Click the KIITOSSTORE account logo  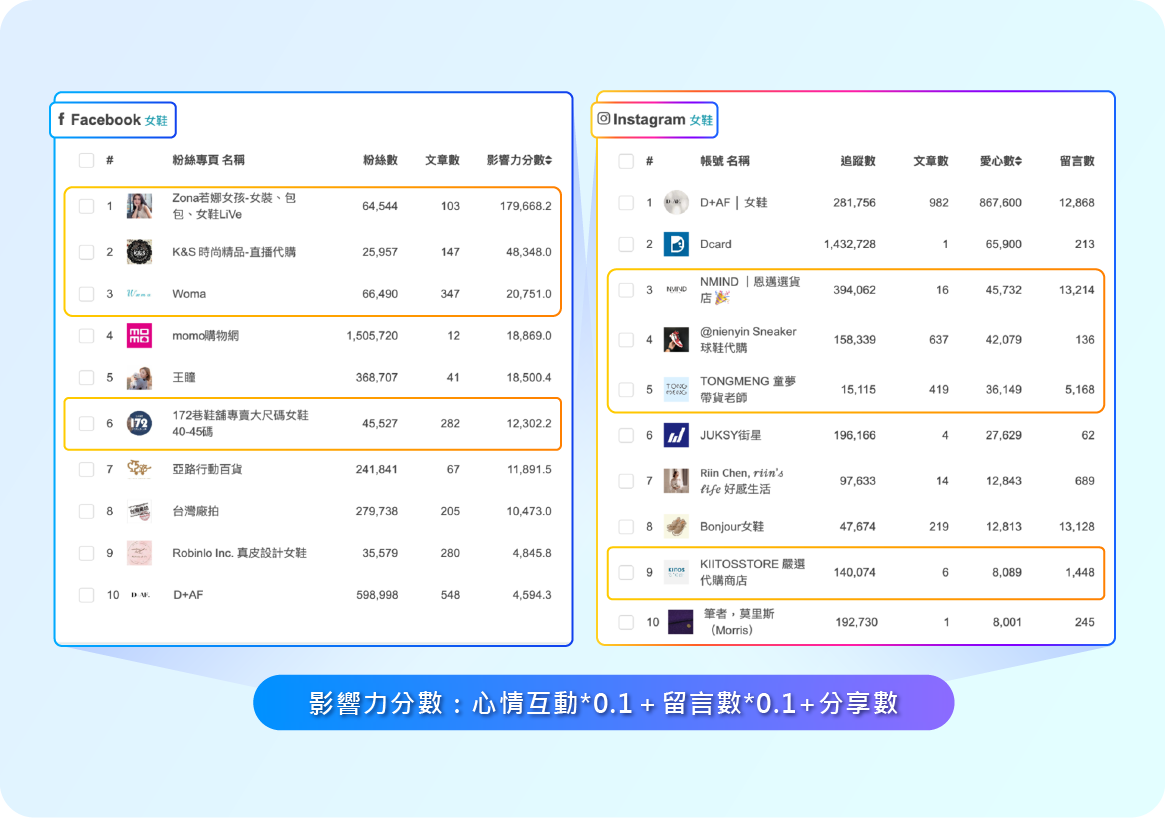tap(676, 572)
